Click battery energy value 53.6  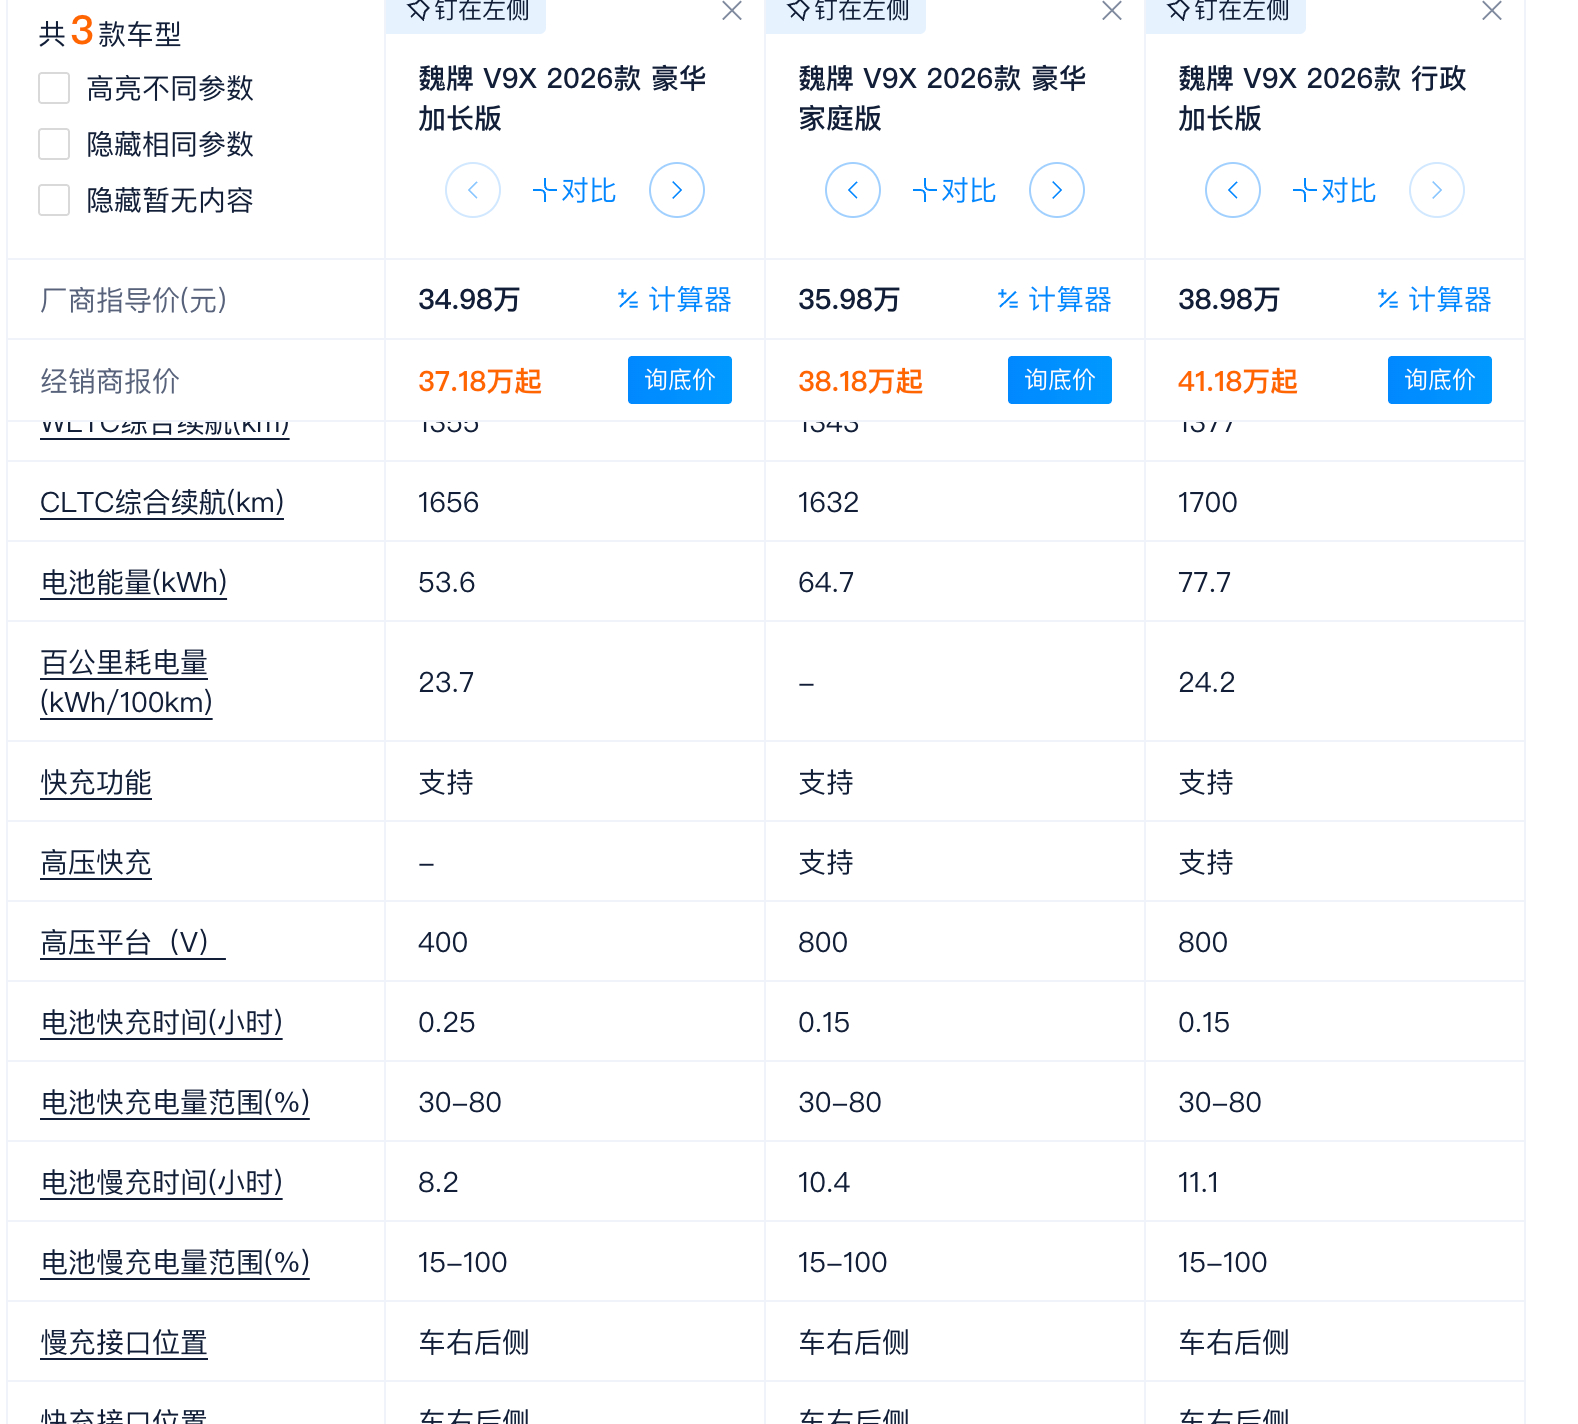(x=446, y=582)
